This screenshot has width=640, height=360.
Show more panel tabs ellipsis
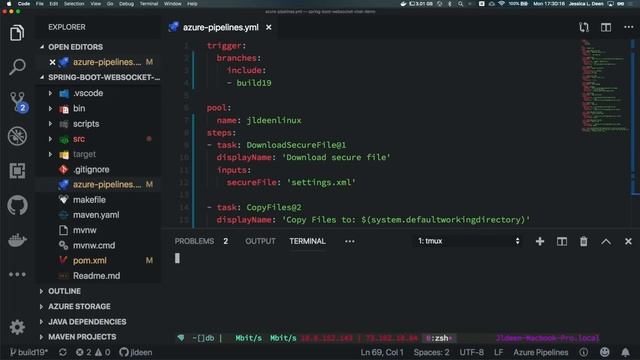coord(349,241)
